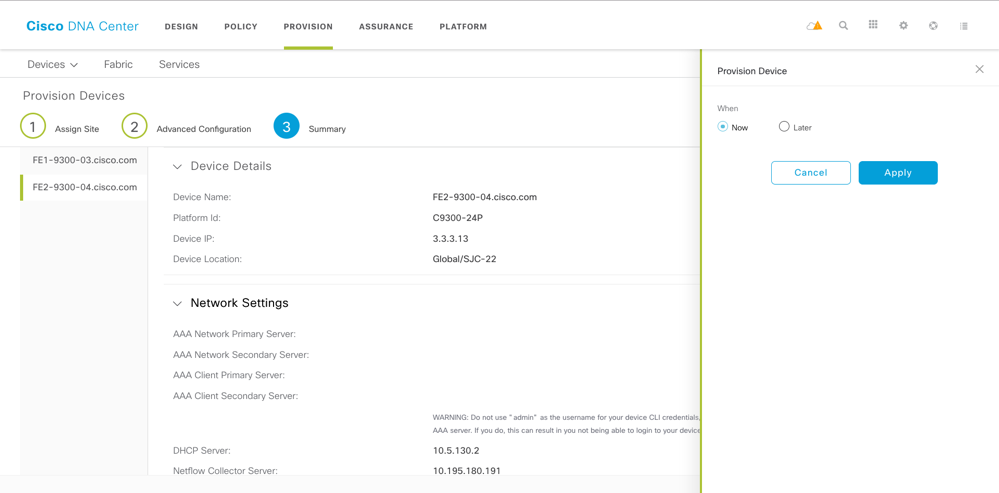Click the DHCP Server value 10.5.130.2

(x=456, y=450)
